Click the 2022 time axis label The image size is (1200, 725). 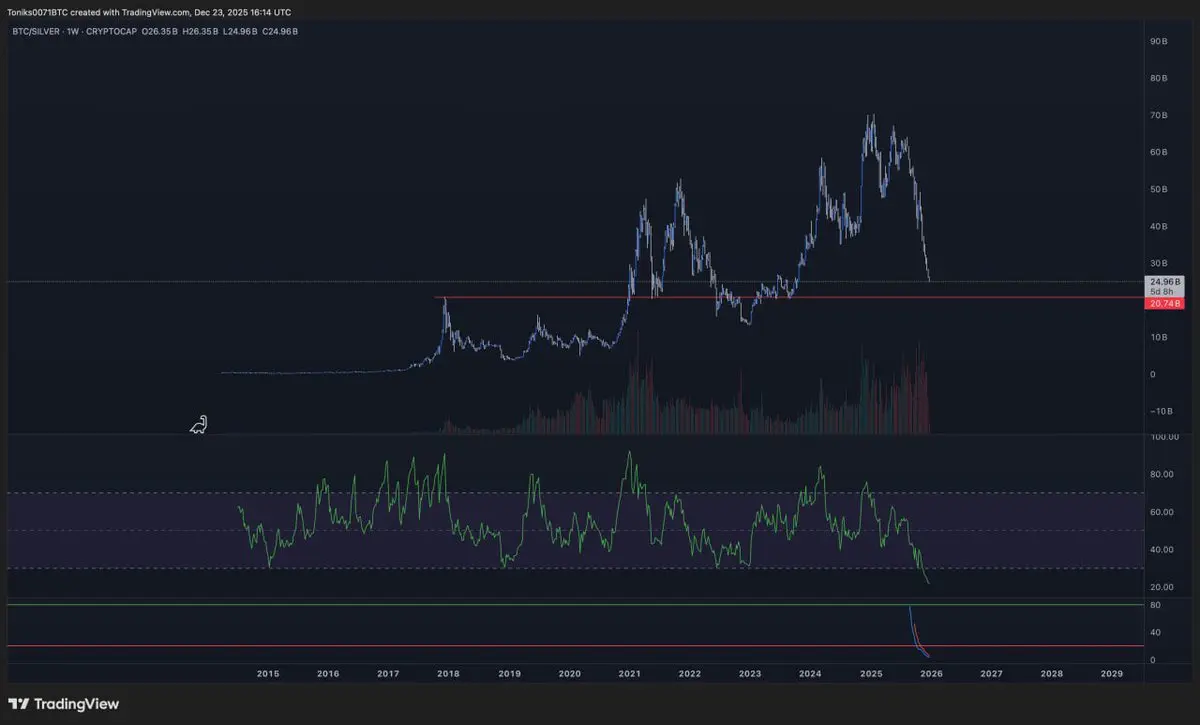(x=690, y=674)
